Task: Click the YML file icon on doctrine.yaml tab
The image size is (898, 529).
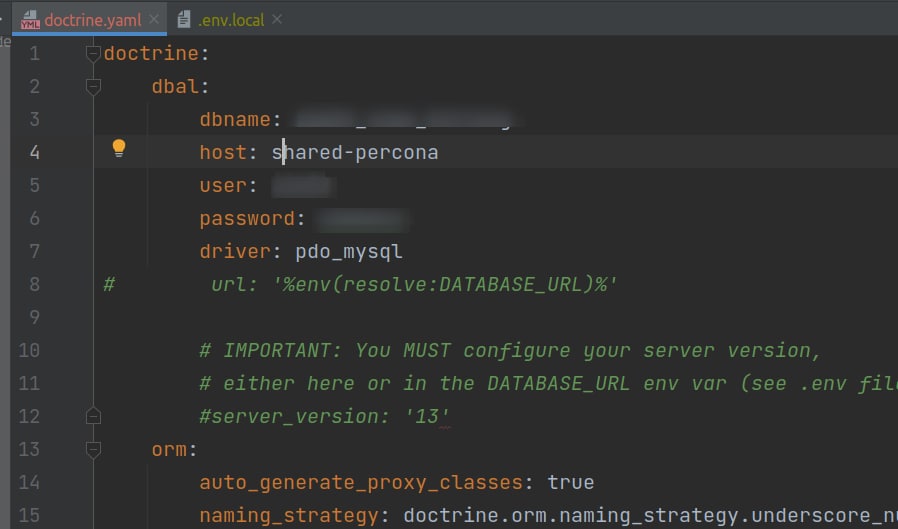Action: [x=30, y=20]
